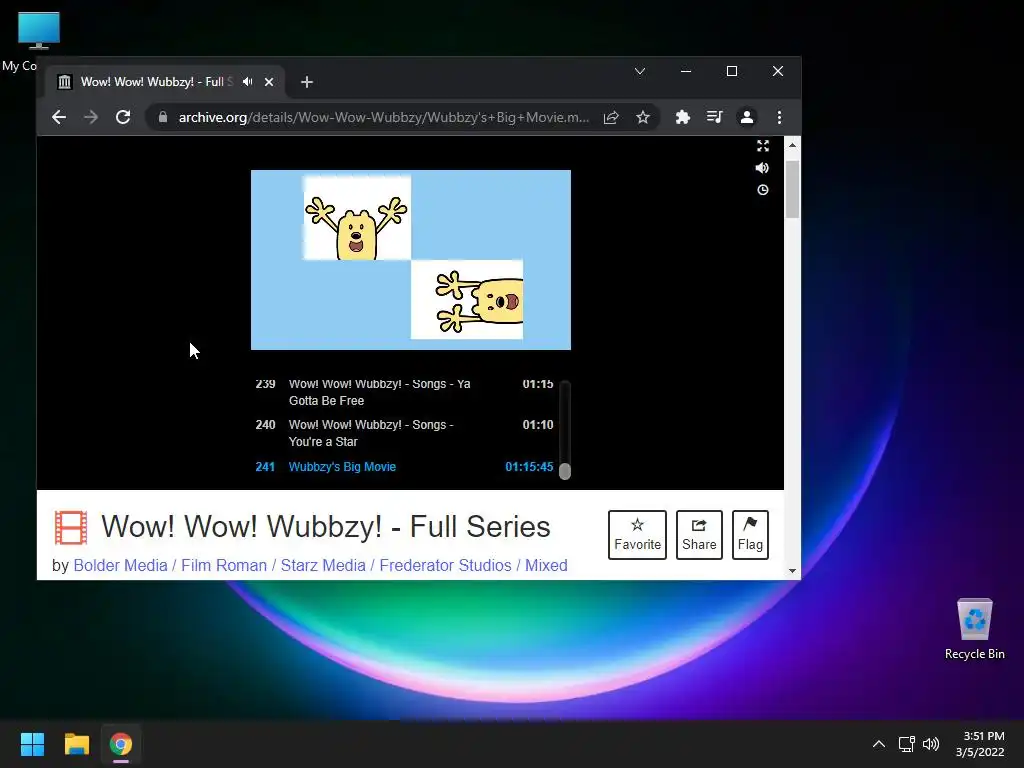
Task: Show hidden tray icons chevron
Action: 879,744
